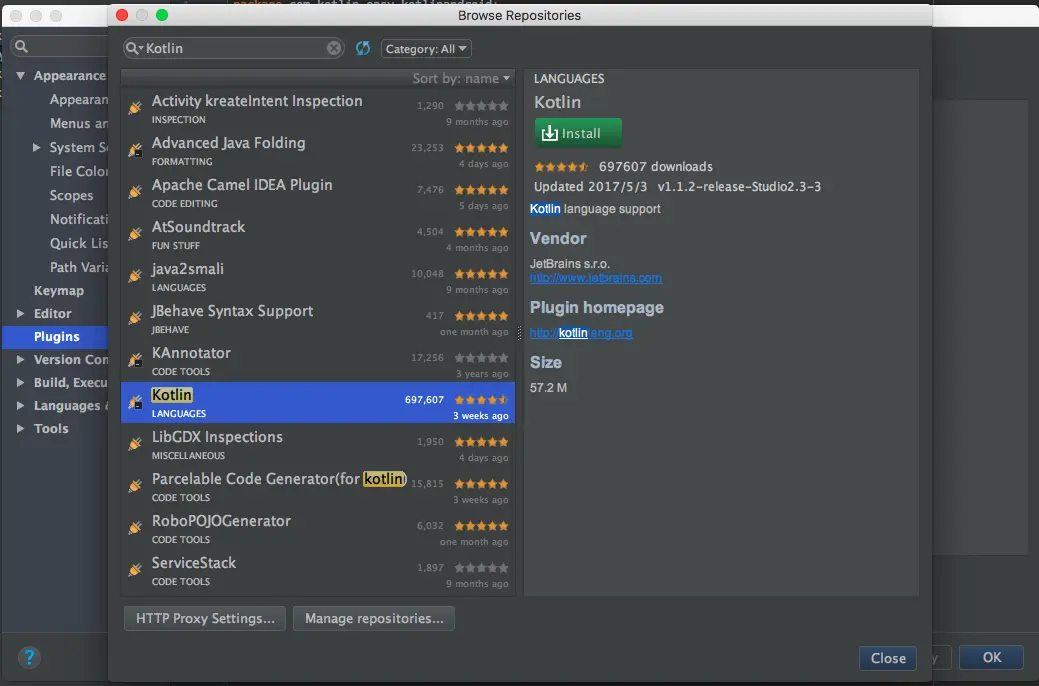Click the ServiceStack plugin icon
Viewport: 1039px width, 686px height.
135,569
